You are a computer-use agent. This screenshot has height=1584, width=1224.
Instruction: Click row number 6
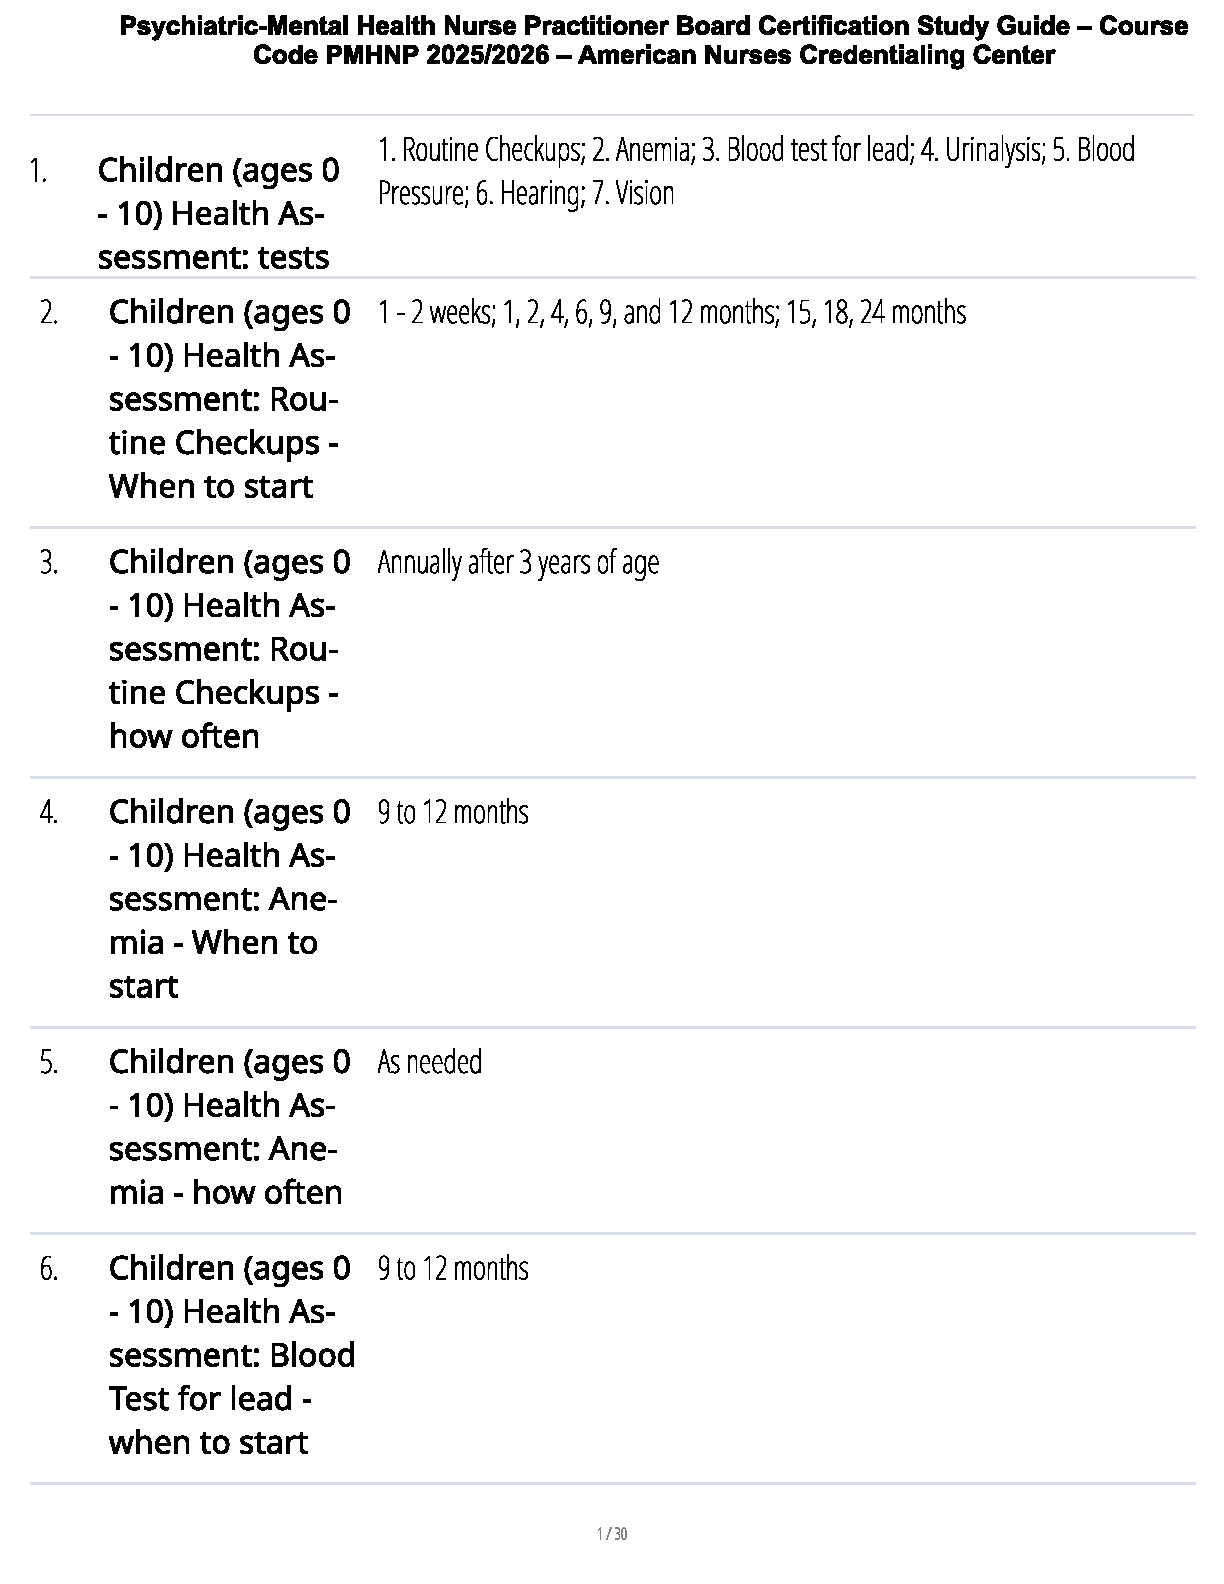[x=49, y=1269]
